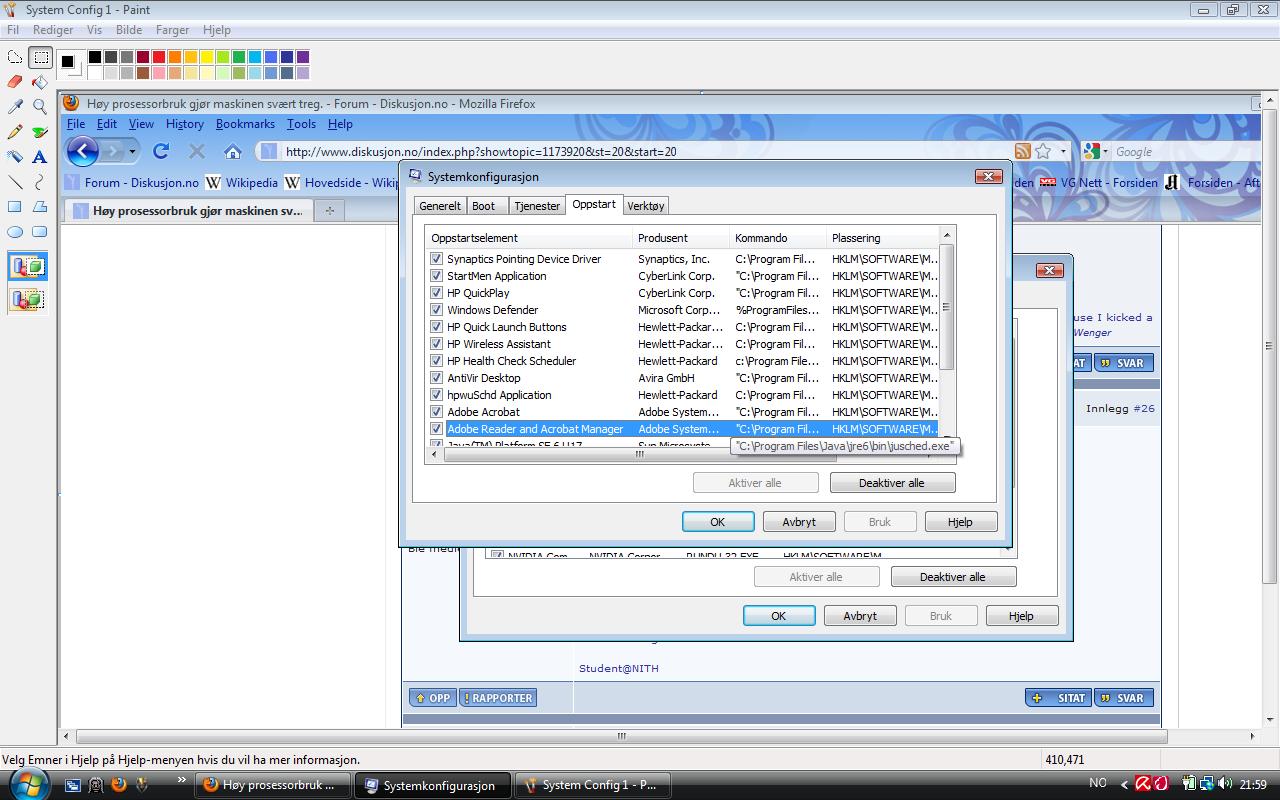Pick the yellow color swatch in the palette
Image resolution: width=1280 pixels, height=800 pixels.
(207, 57)
